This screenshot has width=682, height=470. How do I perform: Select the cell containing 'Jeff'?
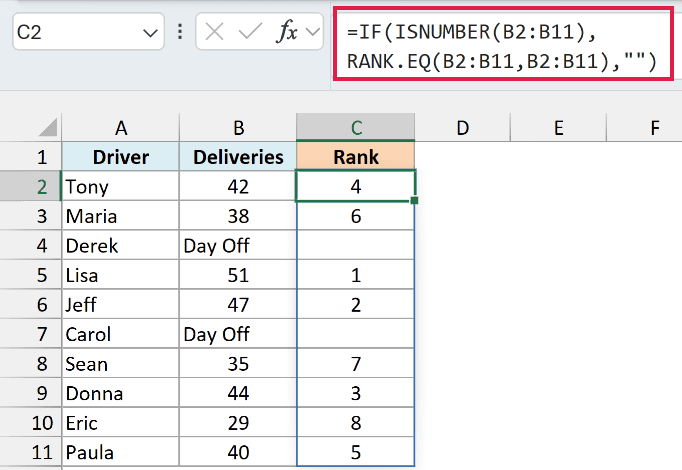120,304
